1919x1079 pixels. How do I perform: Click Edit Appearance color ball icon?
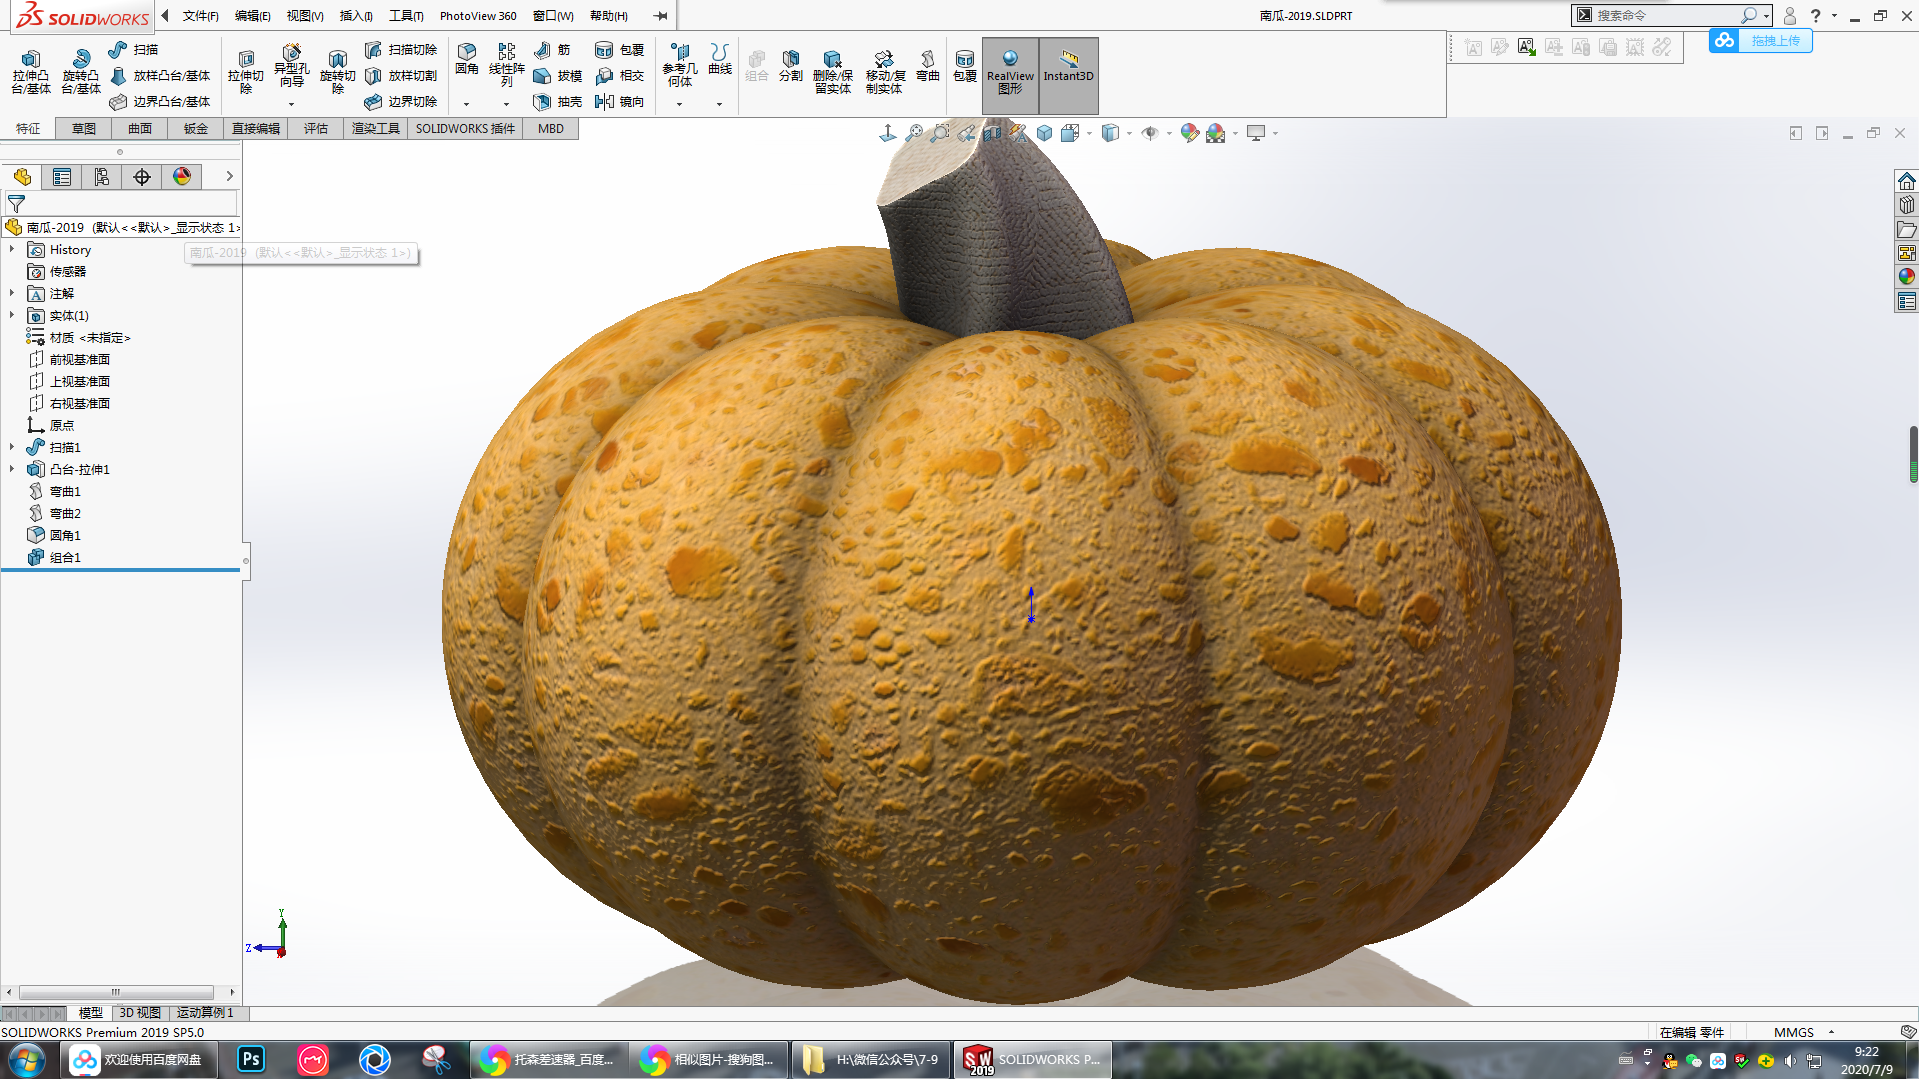(x=1189, y=133)
